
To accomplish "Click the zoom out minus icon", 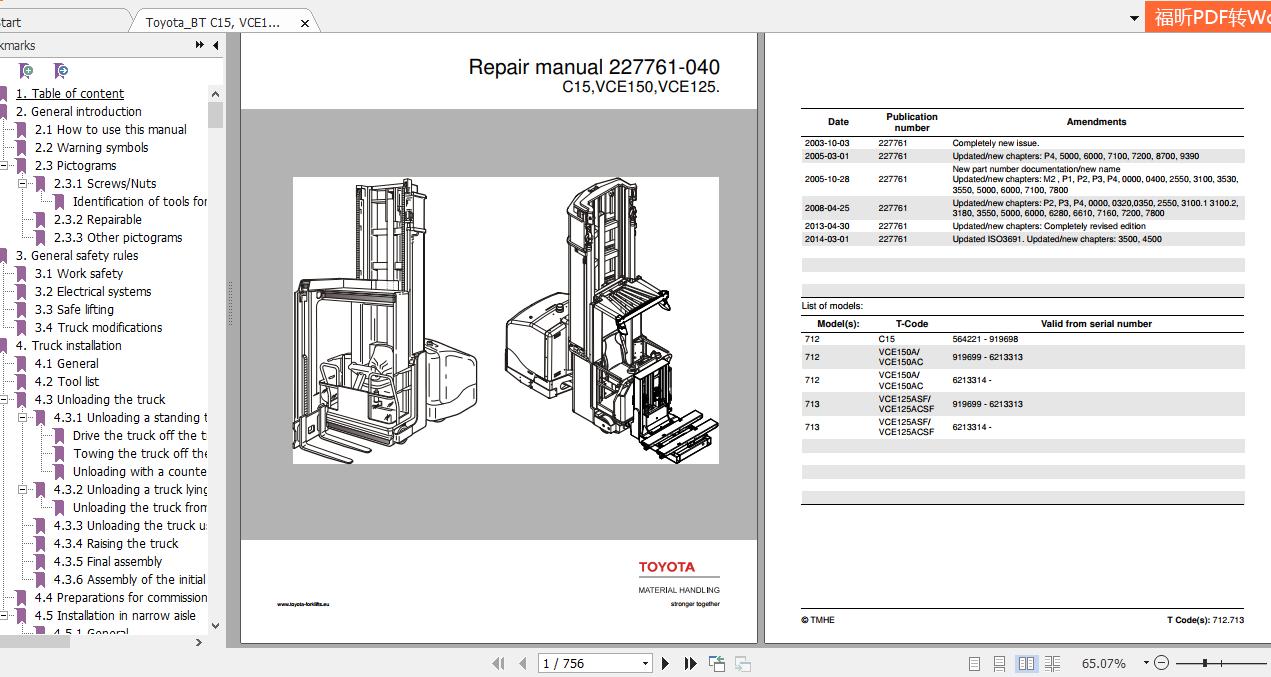I will pos(1161,662).
